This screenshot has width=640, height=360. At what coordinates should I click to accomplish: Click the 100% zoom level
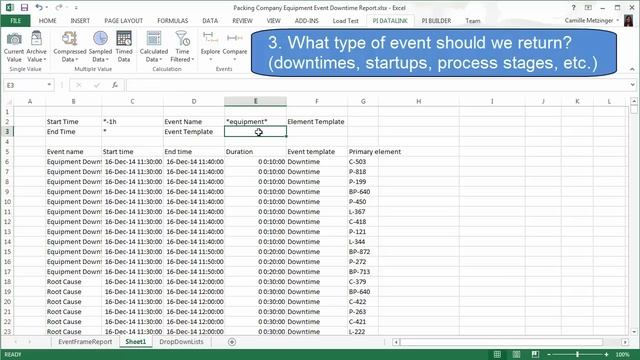coord(622,354)
